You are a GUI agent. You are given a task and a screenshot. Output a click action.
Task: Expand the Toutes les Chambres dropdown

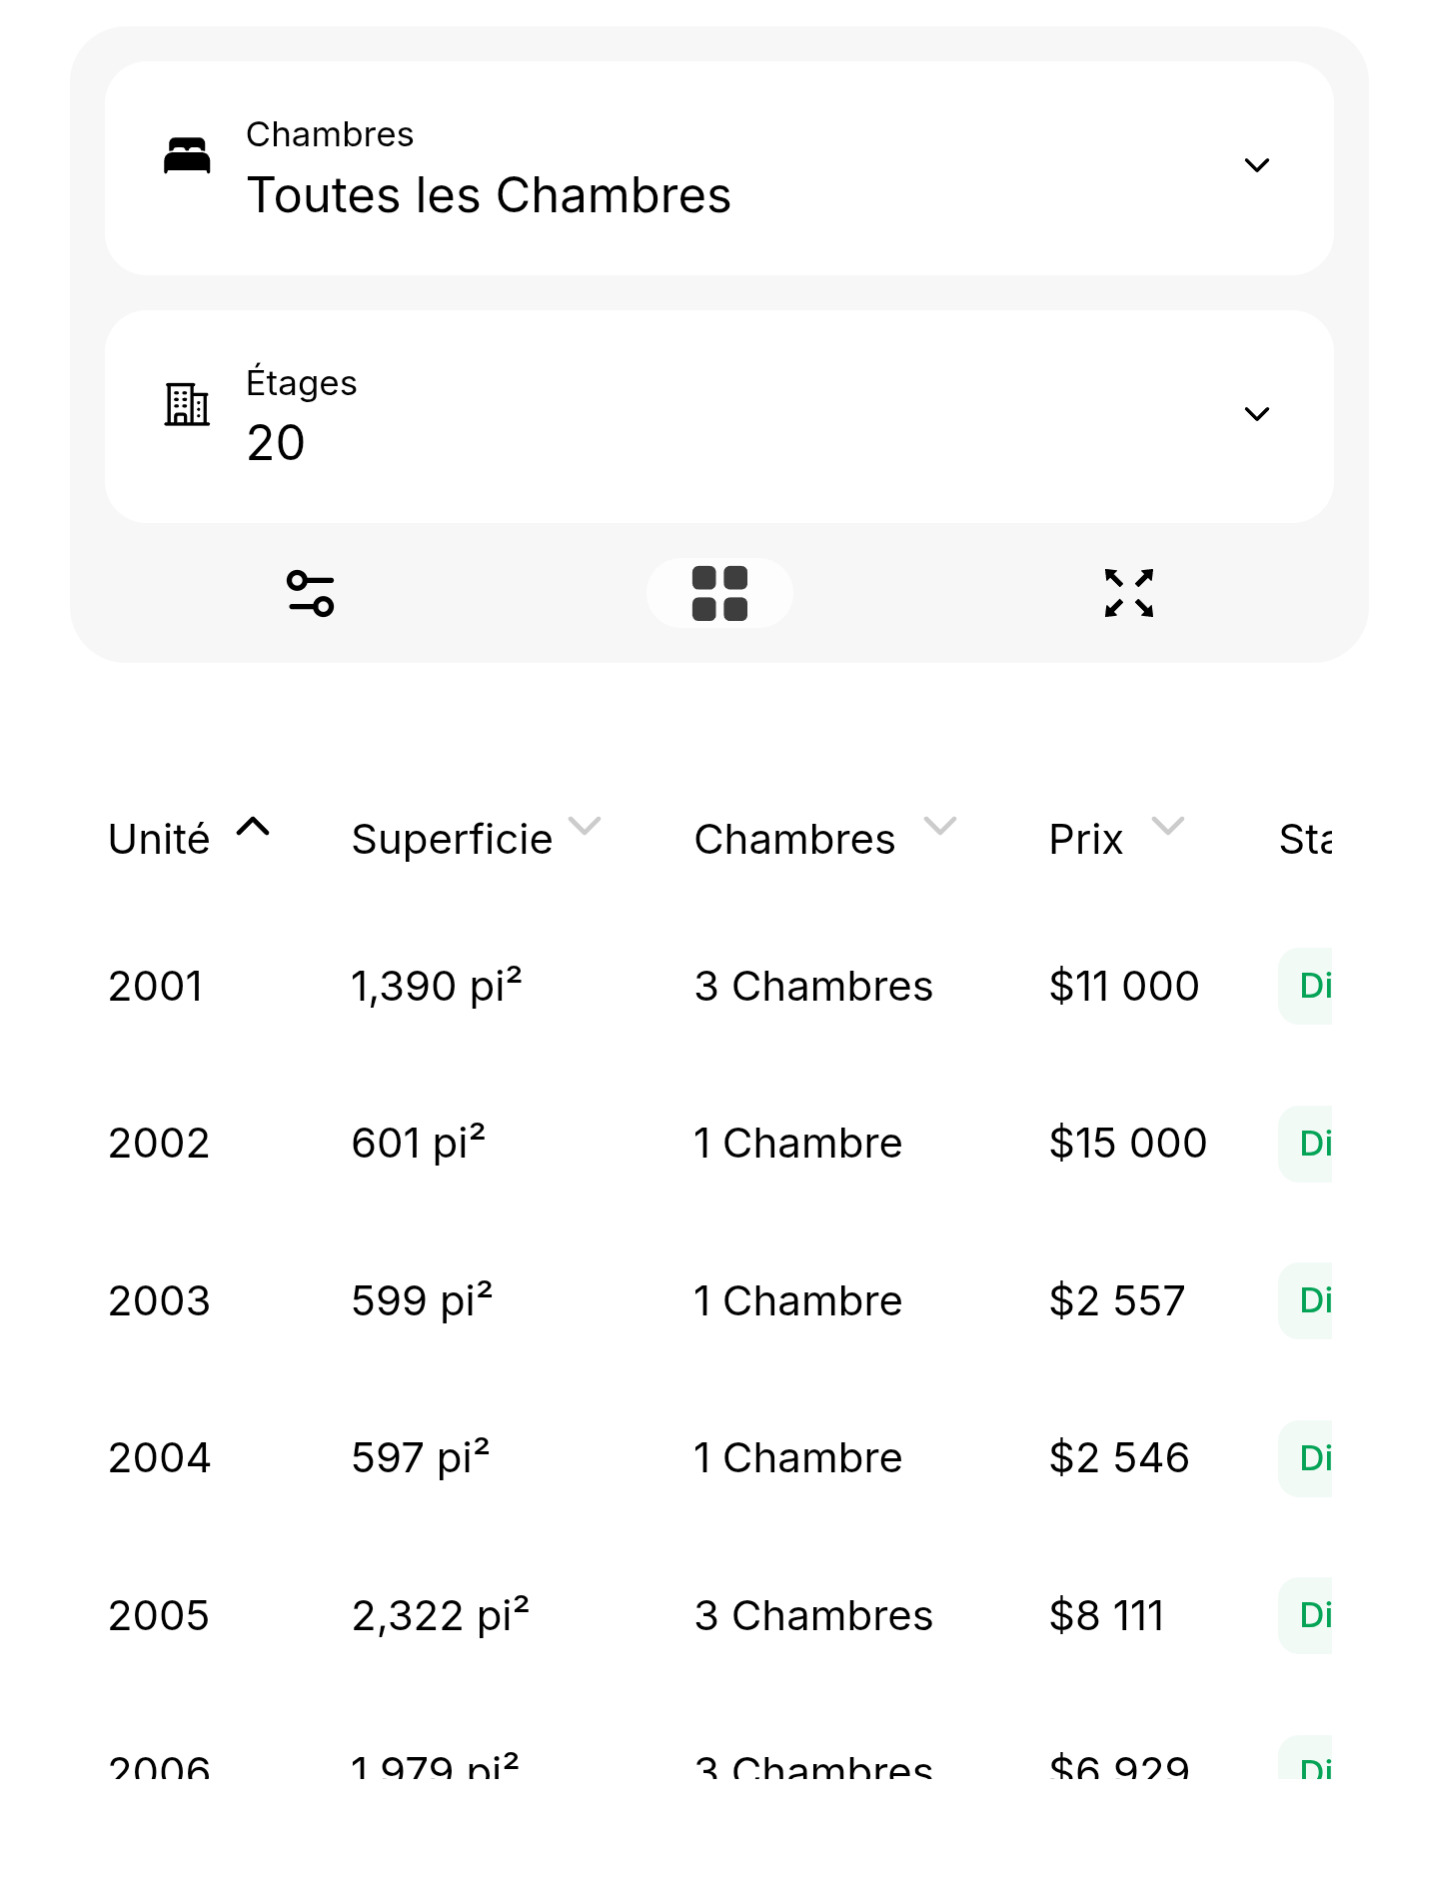coord(1256,166)
